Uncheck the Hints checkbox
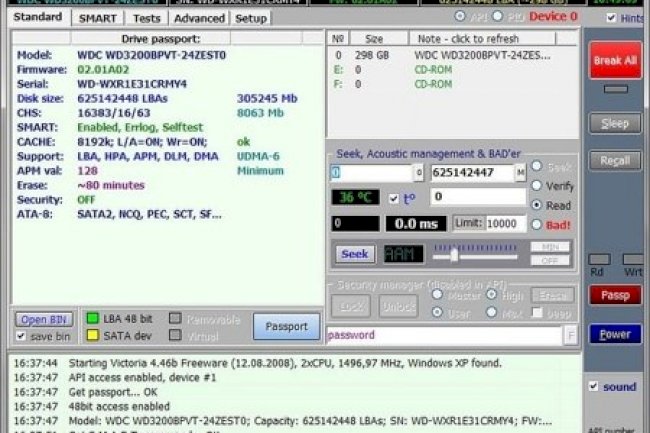 click(611, 18)
